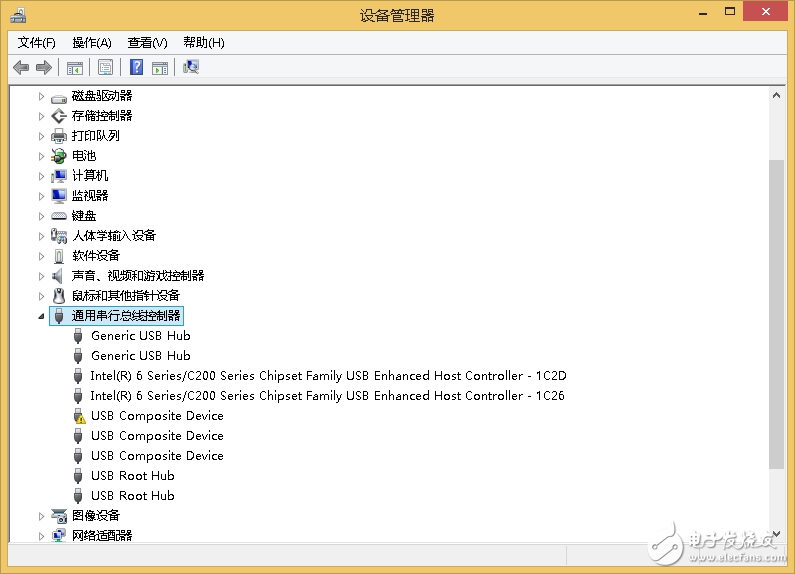Click the 电池 battery icon
795x574 pixels.
pos(59,156)
